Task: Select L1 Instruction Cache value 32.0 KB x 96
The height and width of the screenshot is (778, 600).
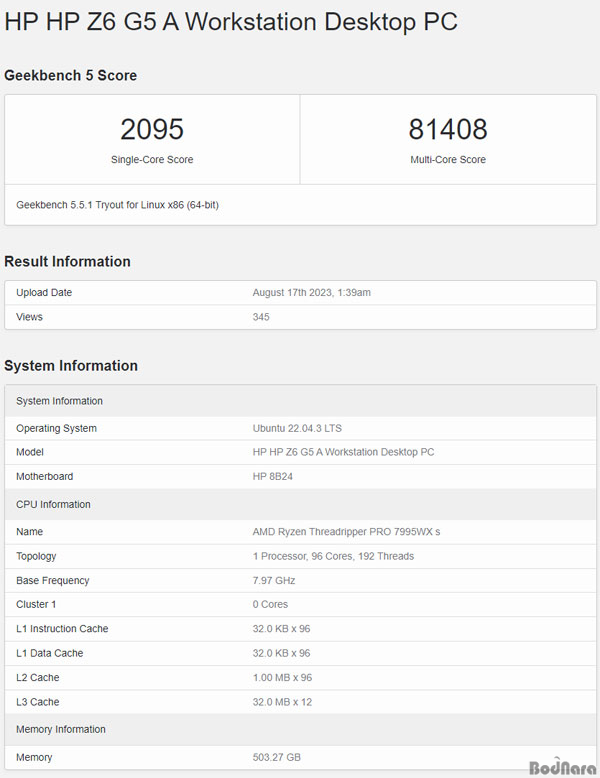Action: click(281, 629)
